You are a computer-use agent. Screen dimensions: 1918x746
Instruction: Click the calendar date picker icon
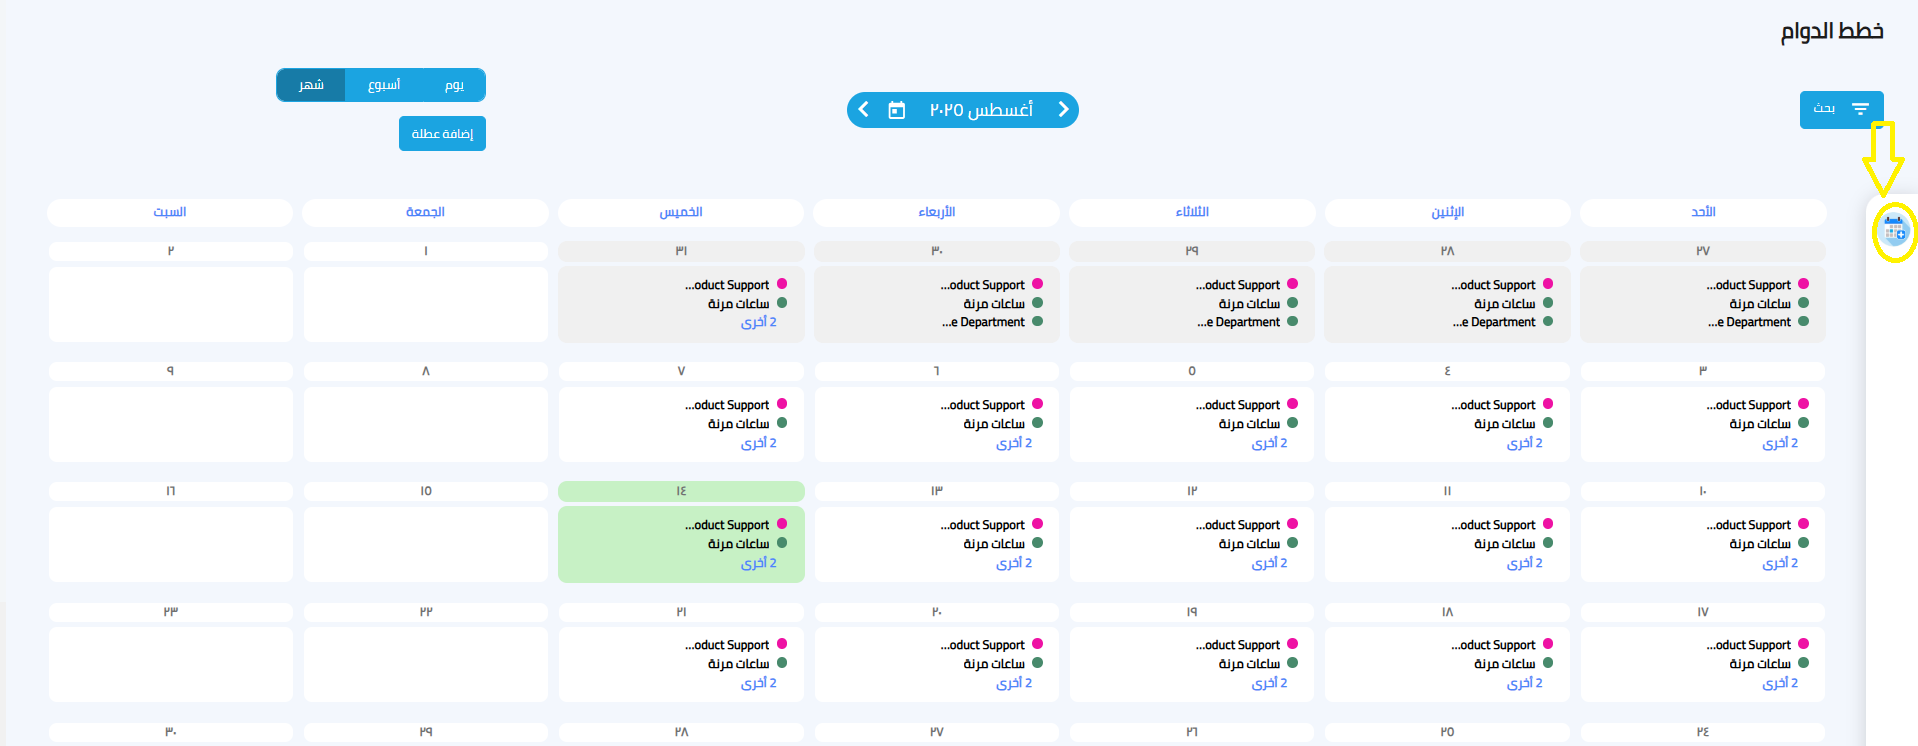pos(897,110)
